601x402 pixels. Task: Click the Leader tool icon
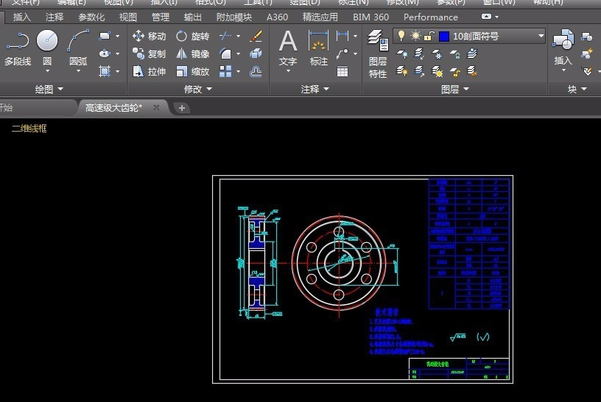click(342, 54)
